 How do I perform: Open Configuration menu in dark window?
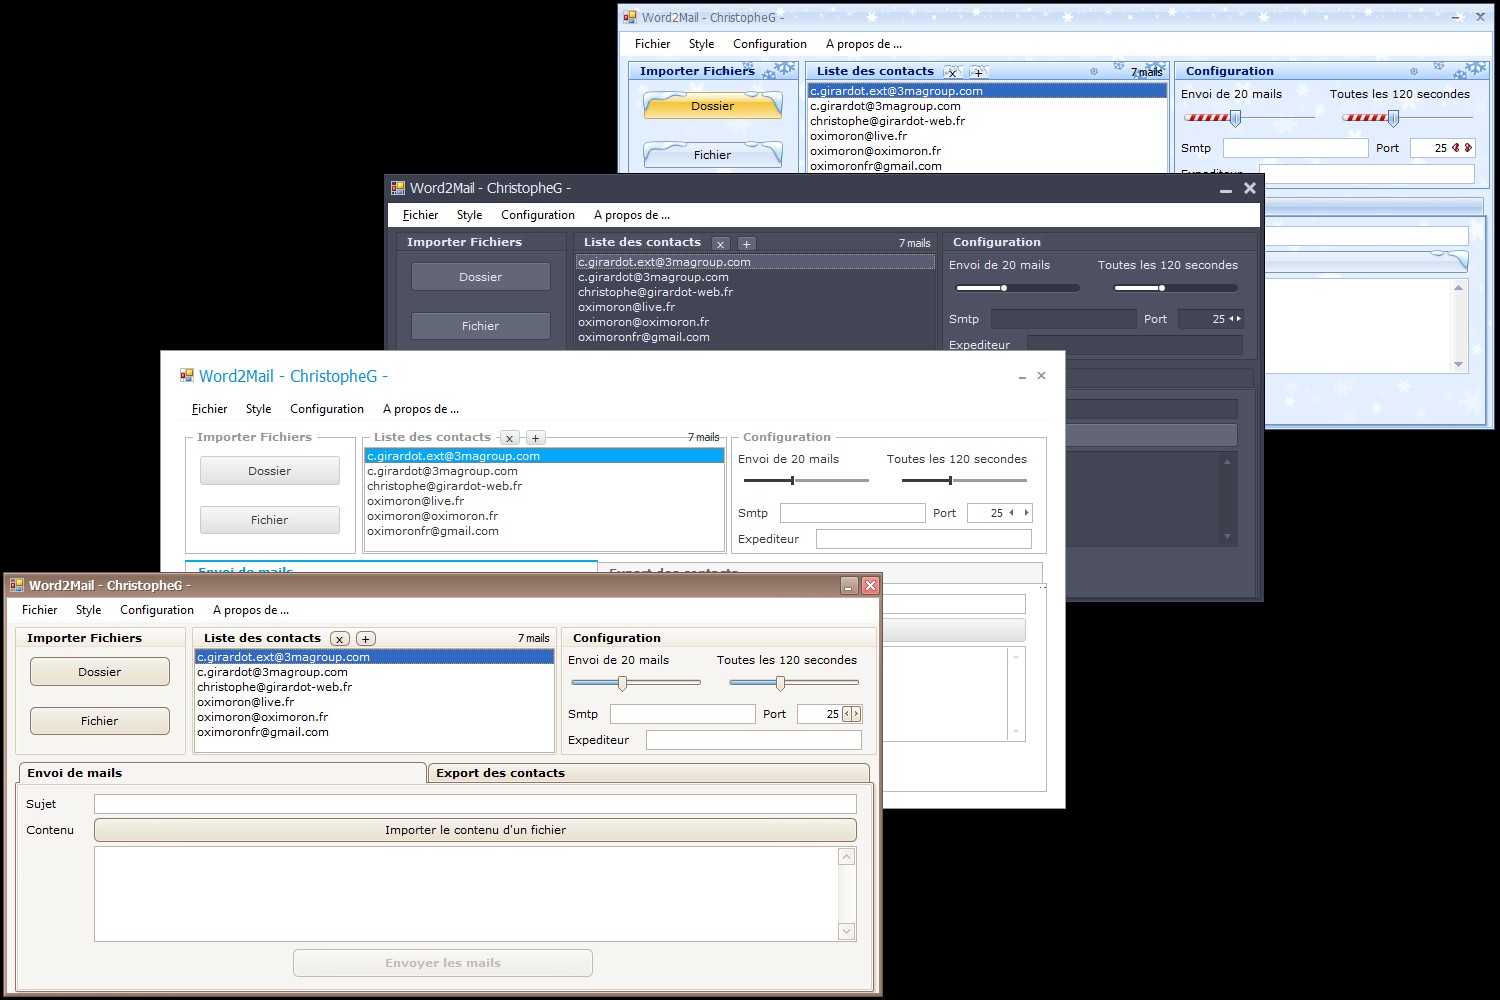pyautogui.click(x=538, y=215)
